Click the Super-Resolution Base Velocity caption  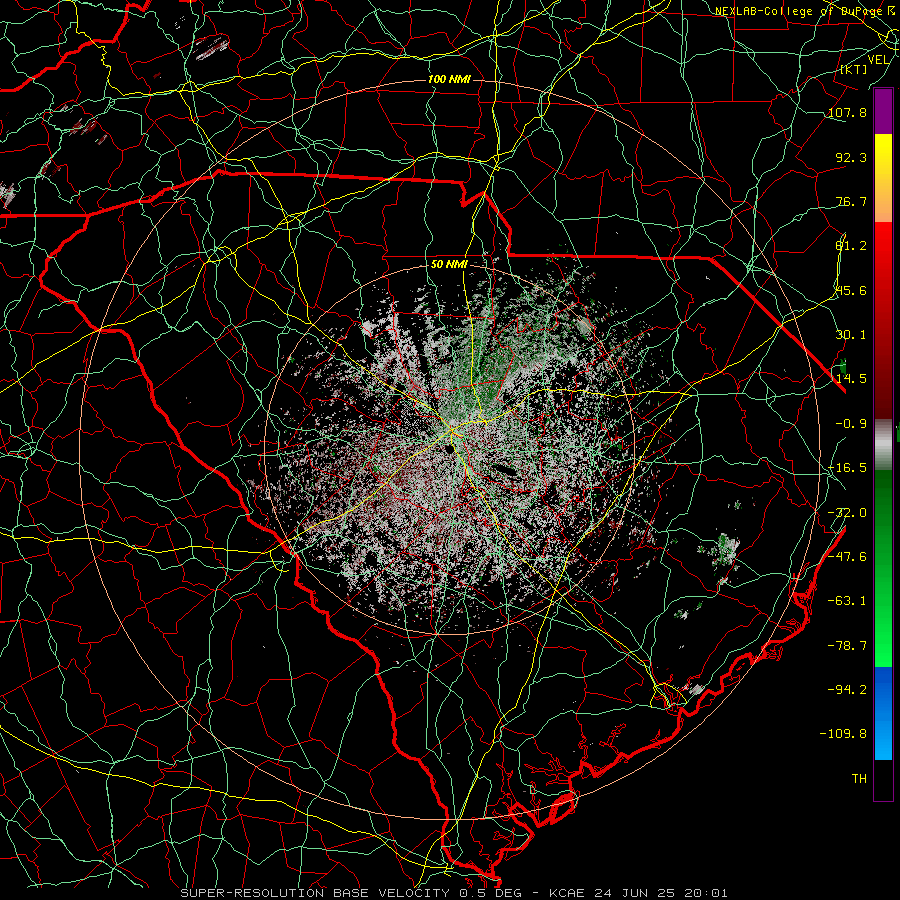tap(454, 893)
